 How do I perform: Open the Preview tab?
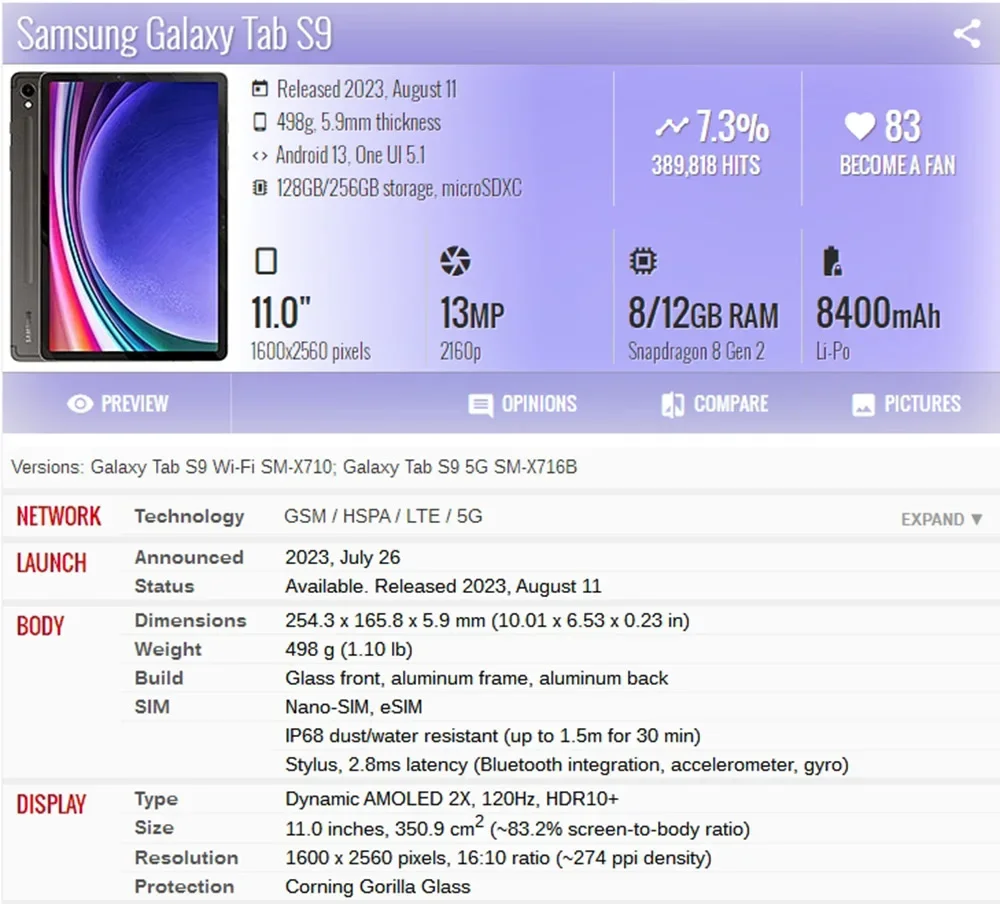click(x=117, y=404)
